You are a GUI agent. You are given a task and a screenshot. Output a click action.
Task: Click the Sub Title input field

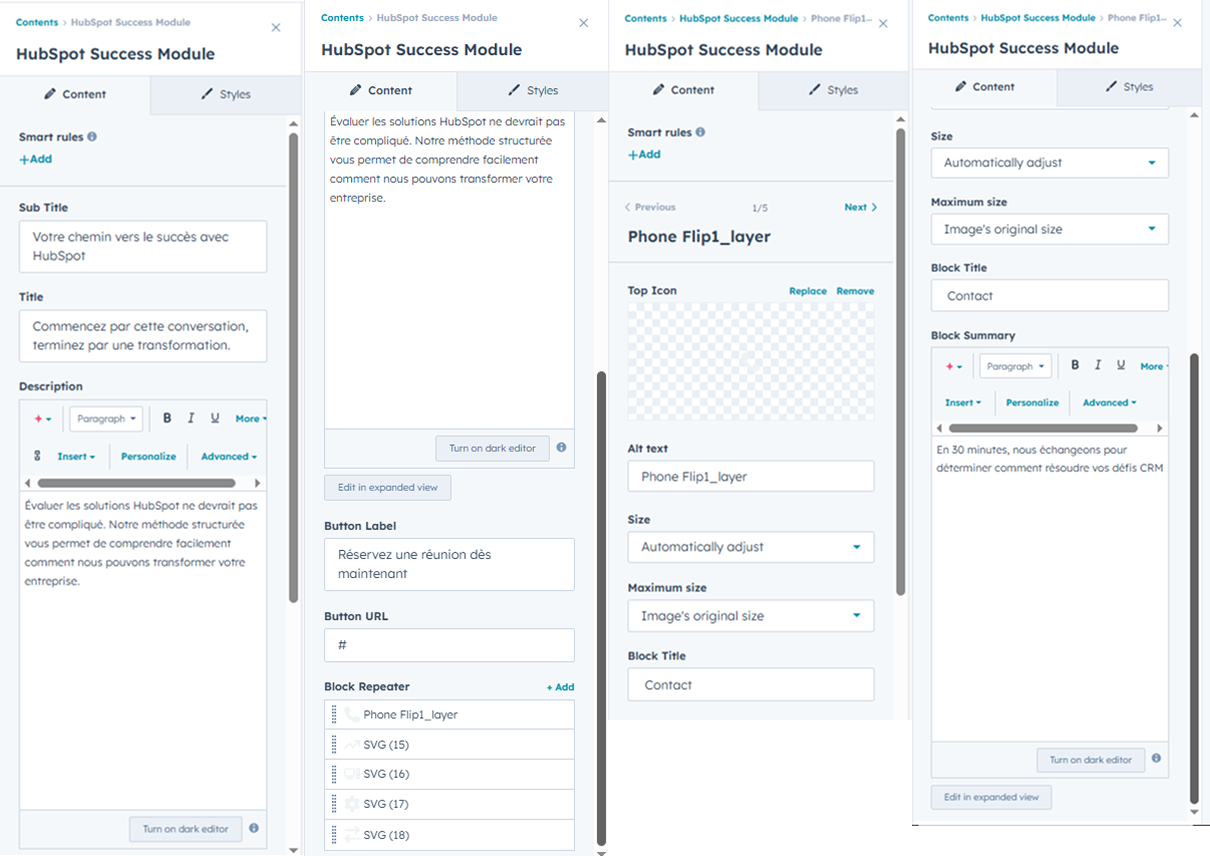coord(143,247)
